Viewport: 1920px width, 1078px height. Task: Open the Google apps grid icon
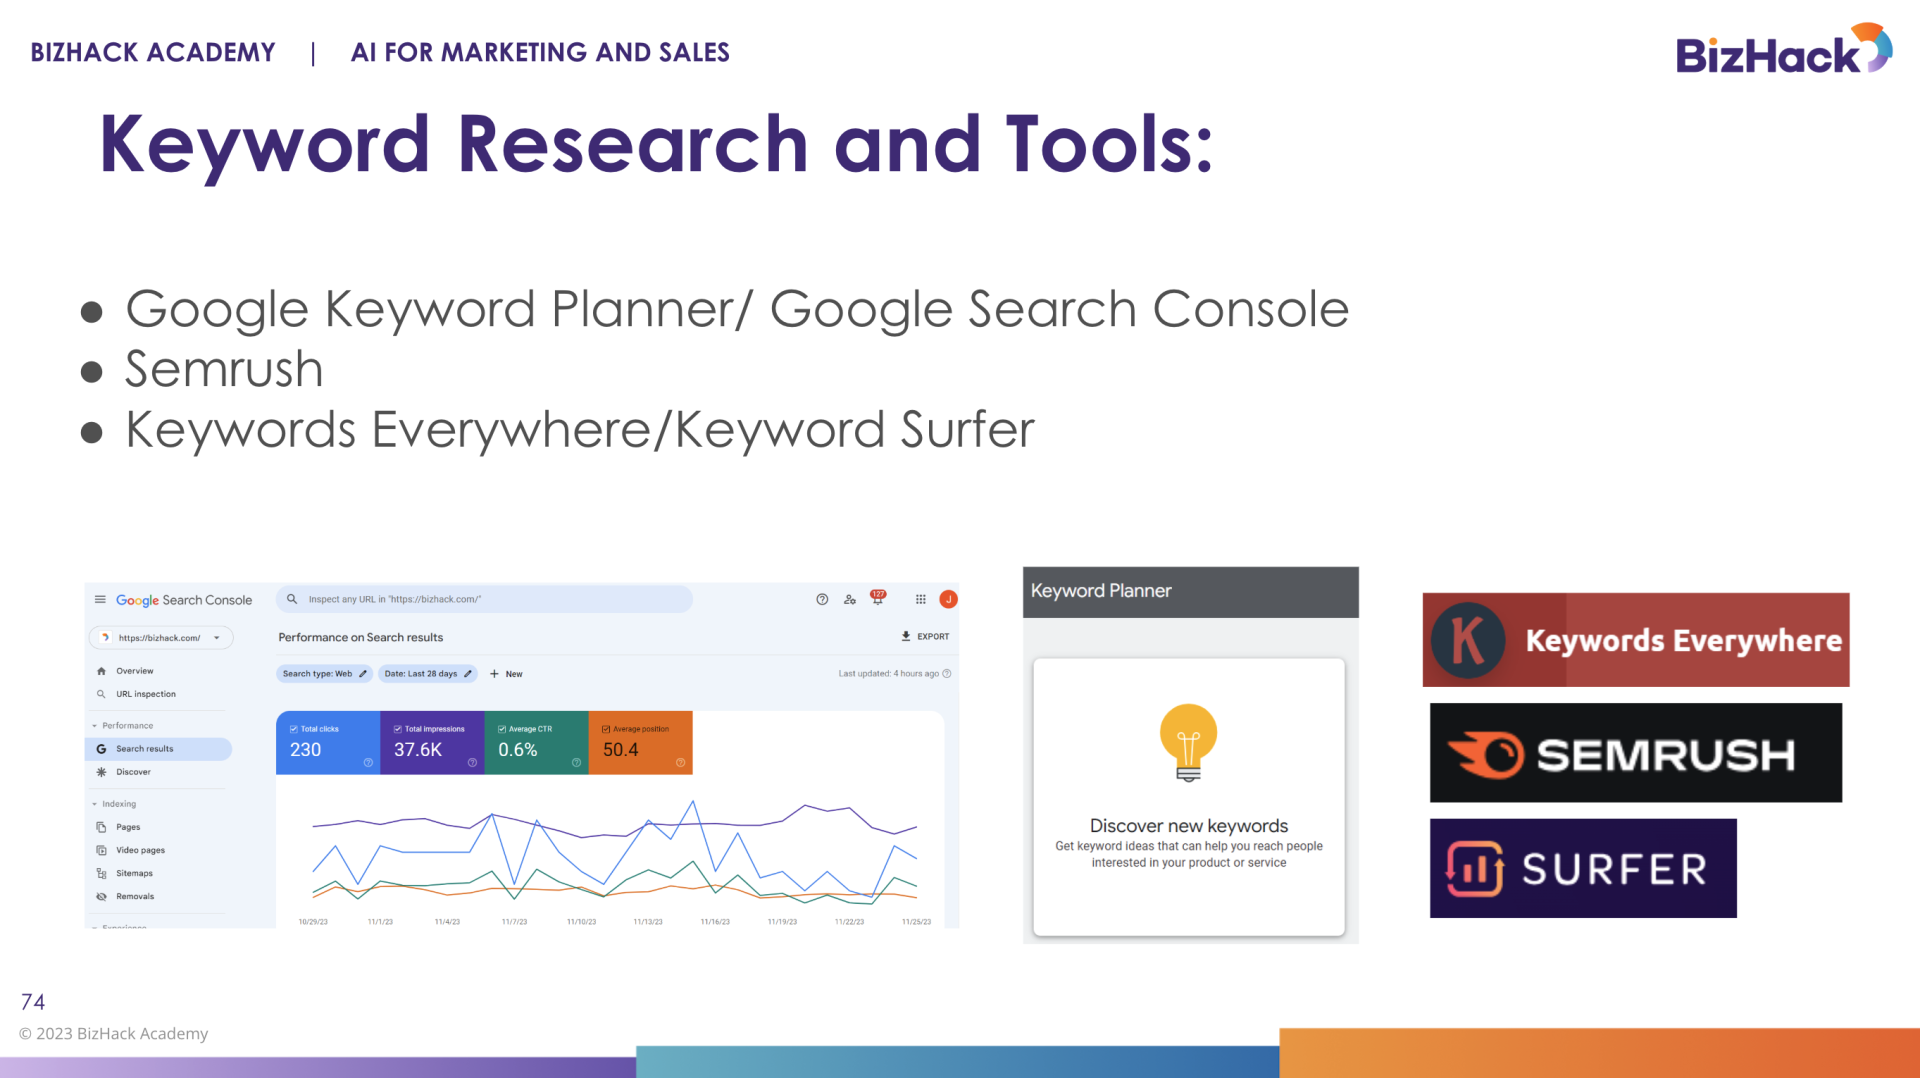point(921,600)
